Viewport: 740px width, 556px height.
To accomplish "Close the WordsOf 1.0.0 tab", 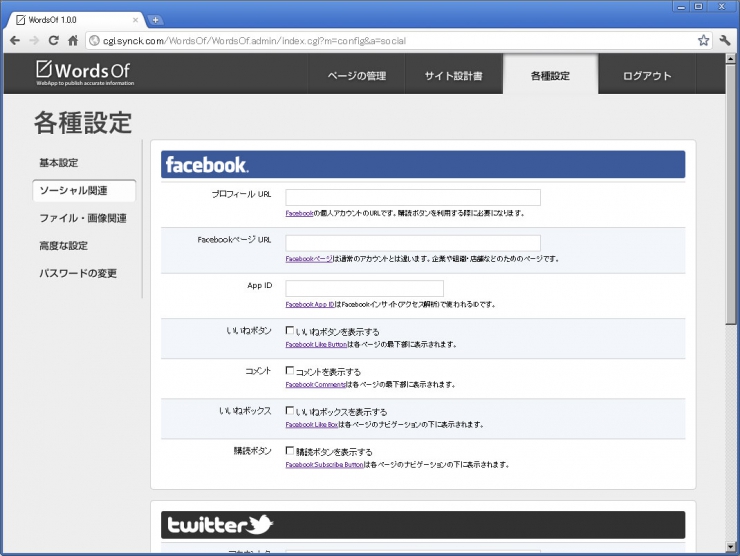I will tap(135, 20).
